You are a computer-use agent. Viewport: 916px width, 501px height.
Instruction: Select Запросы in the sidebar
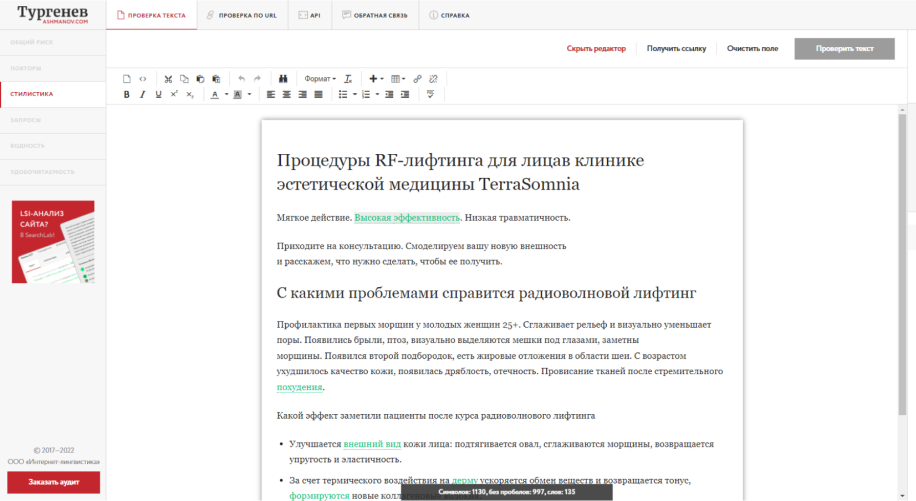point(53,120)
